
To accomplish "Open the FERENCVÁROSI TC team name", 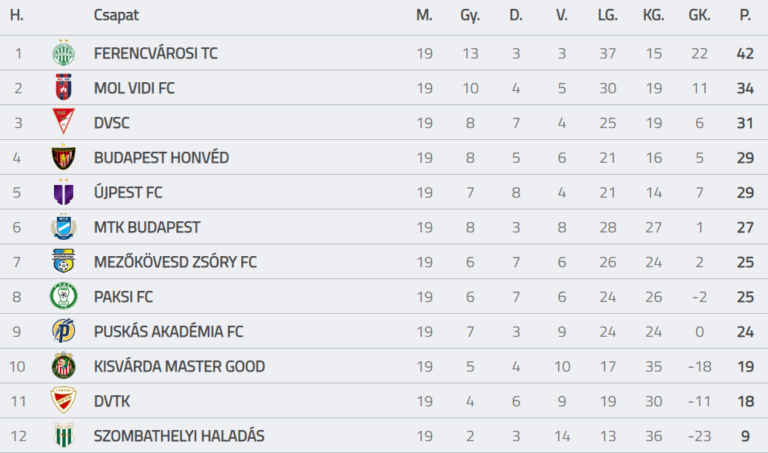I will pyautogui.click(x=156, y=53).
